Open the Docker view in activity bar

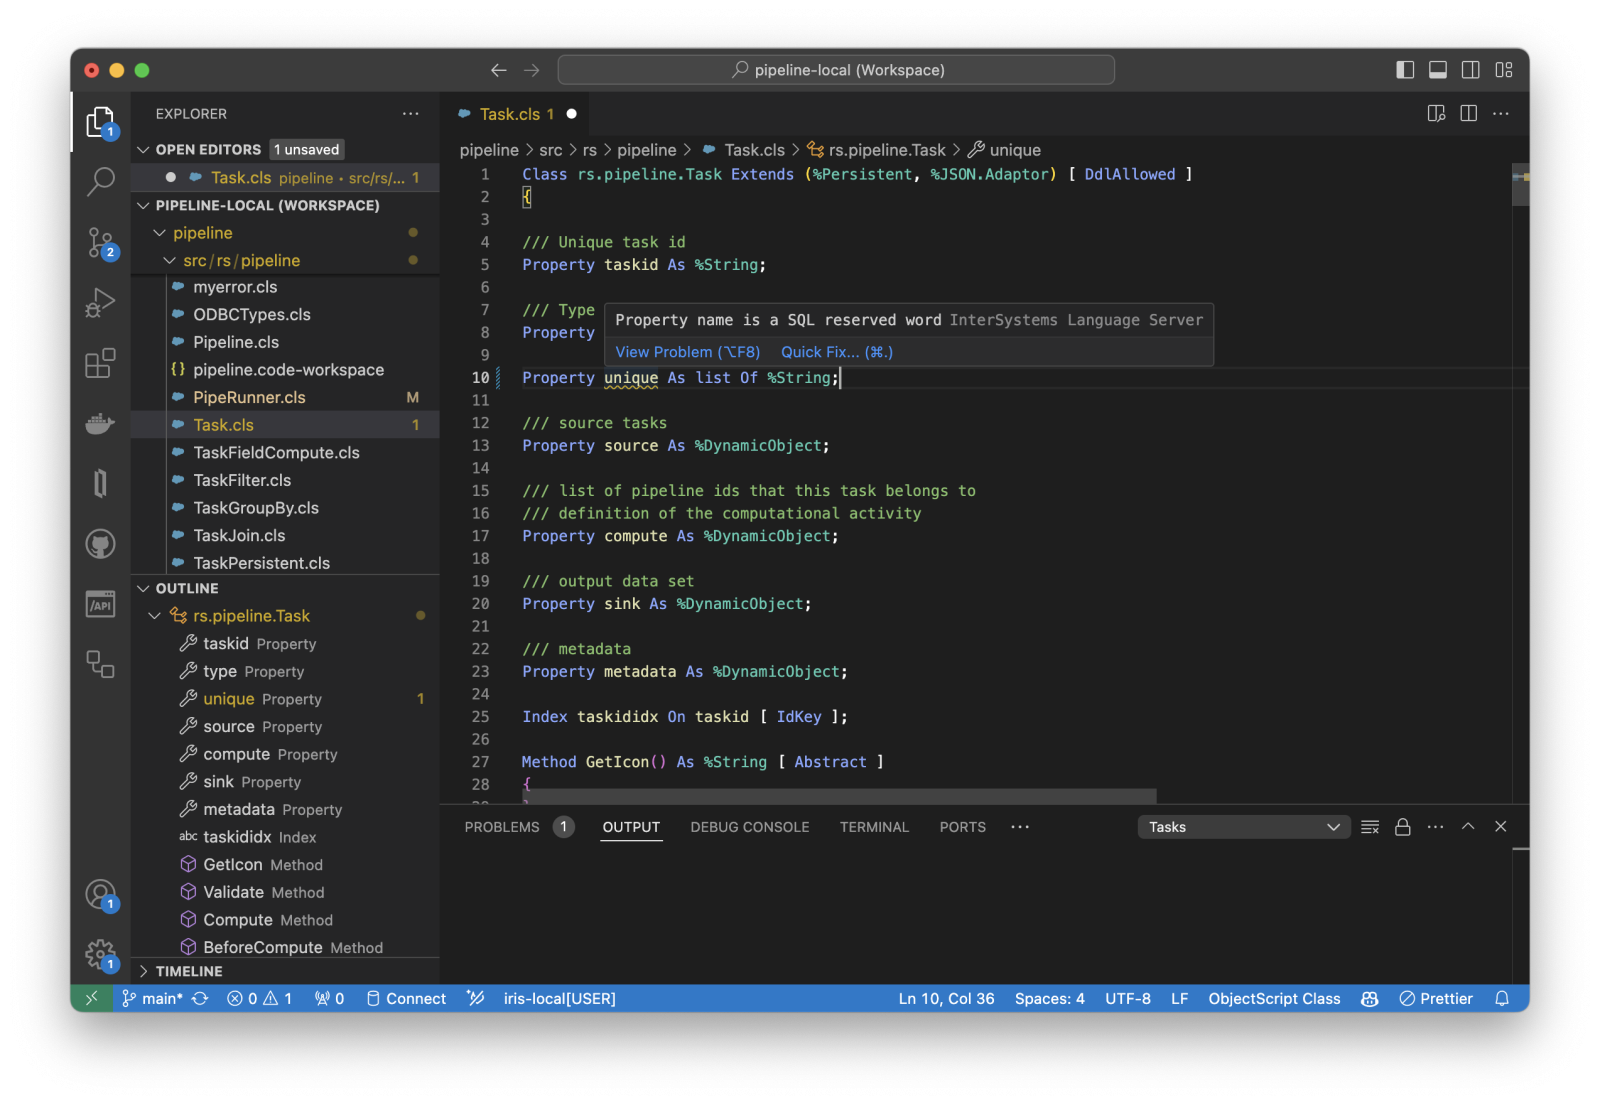click(101, 424)
